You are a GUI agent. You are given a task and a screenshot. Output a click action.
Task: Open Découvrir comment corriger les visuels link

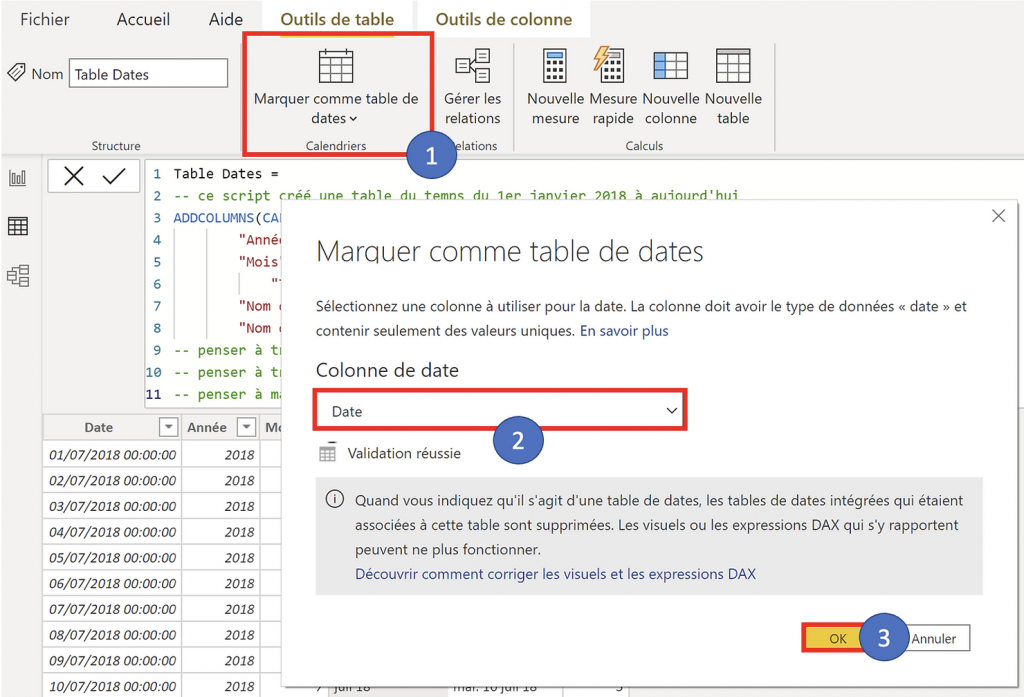555,574
